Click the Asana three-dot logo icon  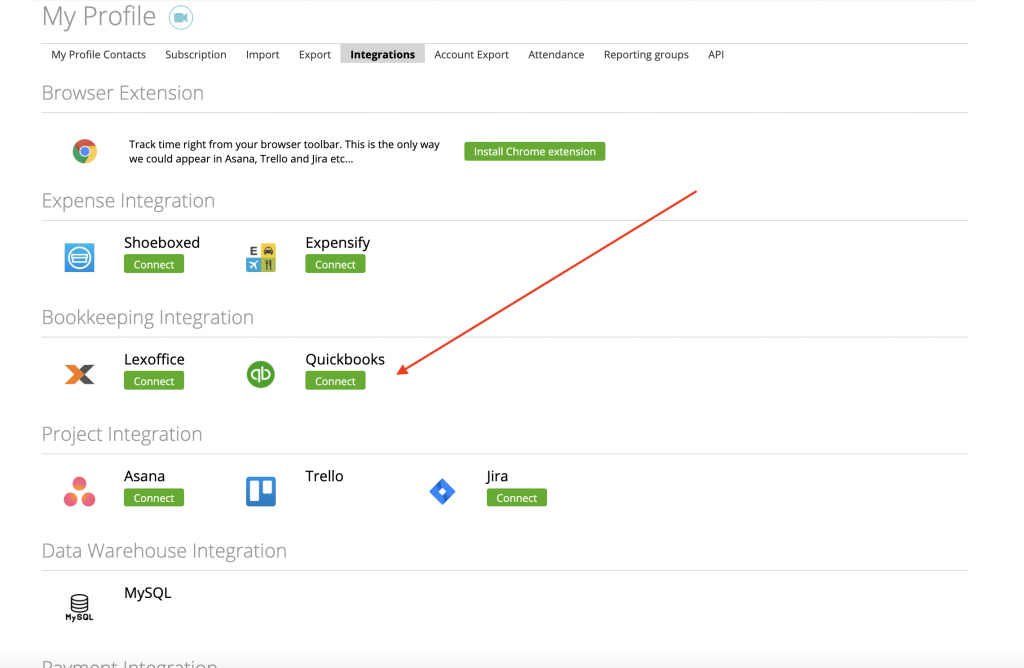point(80,491)
